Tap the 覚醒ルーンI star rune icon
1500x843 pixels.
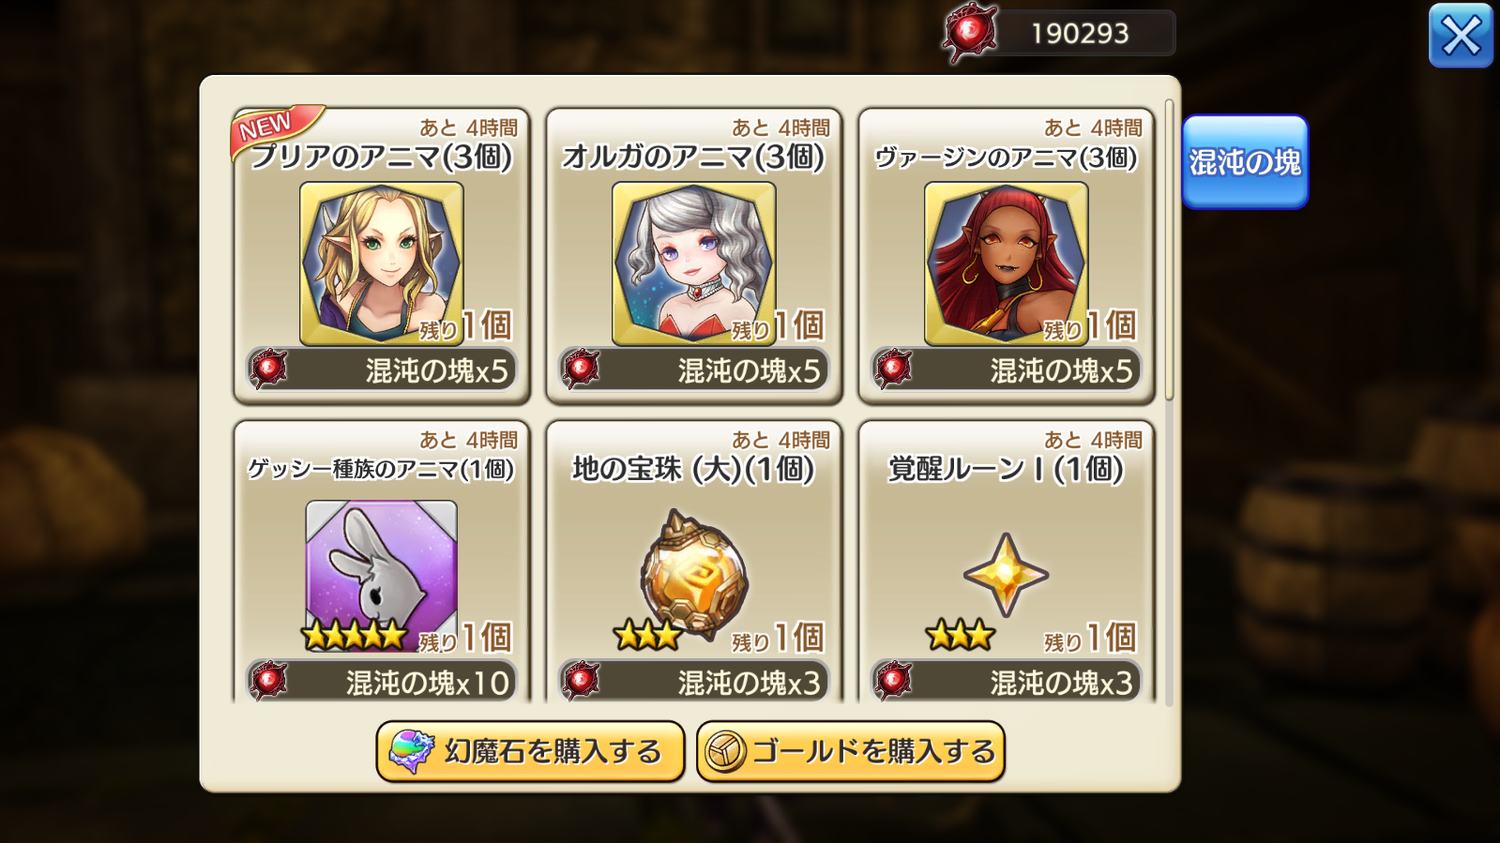tap(1006, 575)
